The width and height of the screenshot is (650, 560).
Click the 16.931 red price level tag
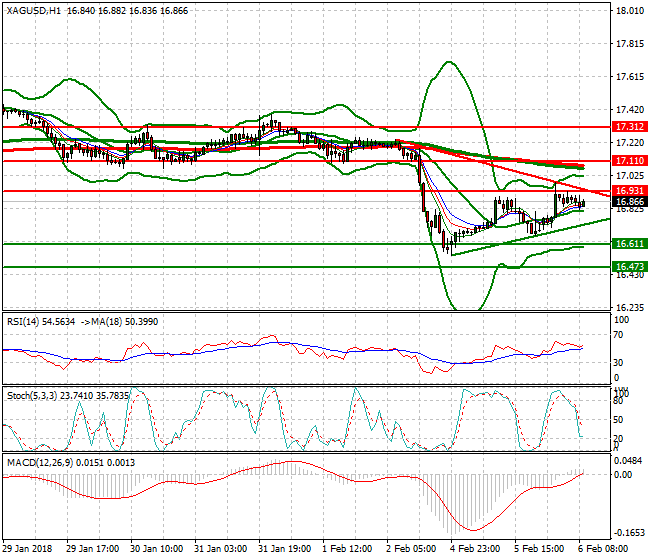(629, 190)
